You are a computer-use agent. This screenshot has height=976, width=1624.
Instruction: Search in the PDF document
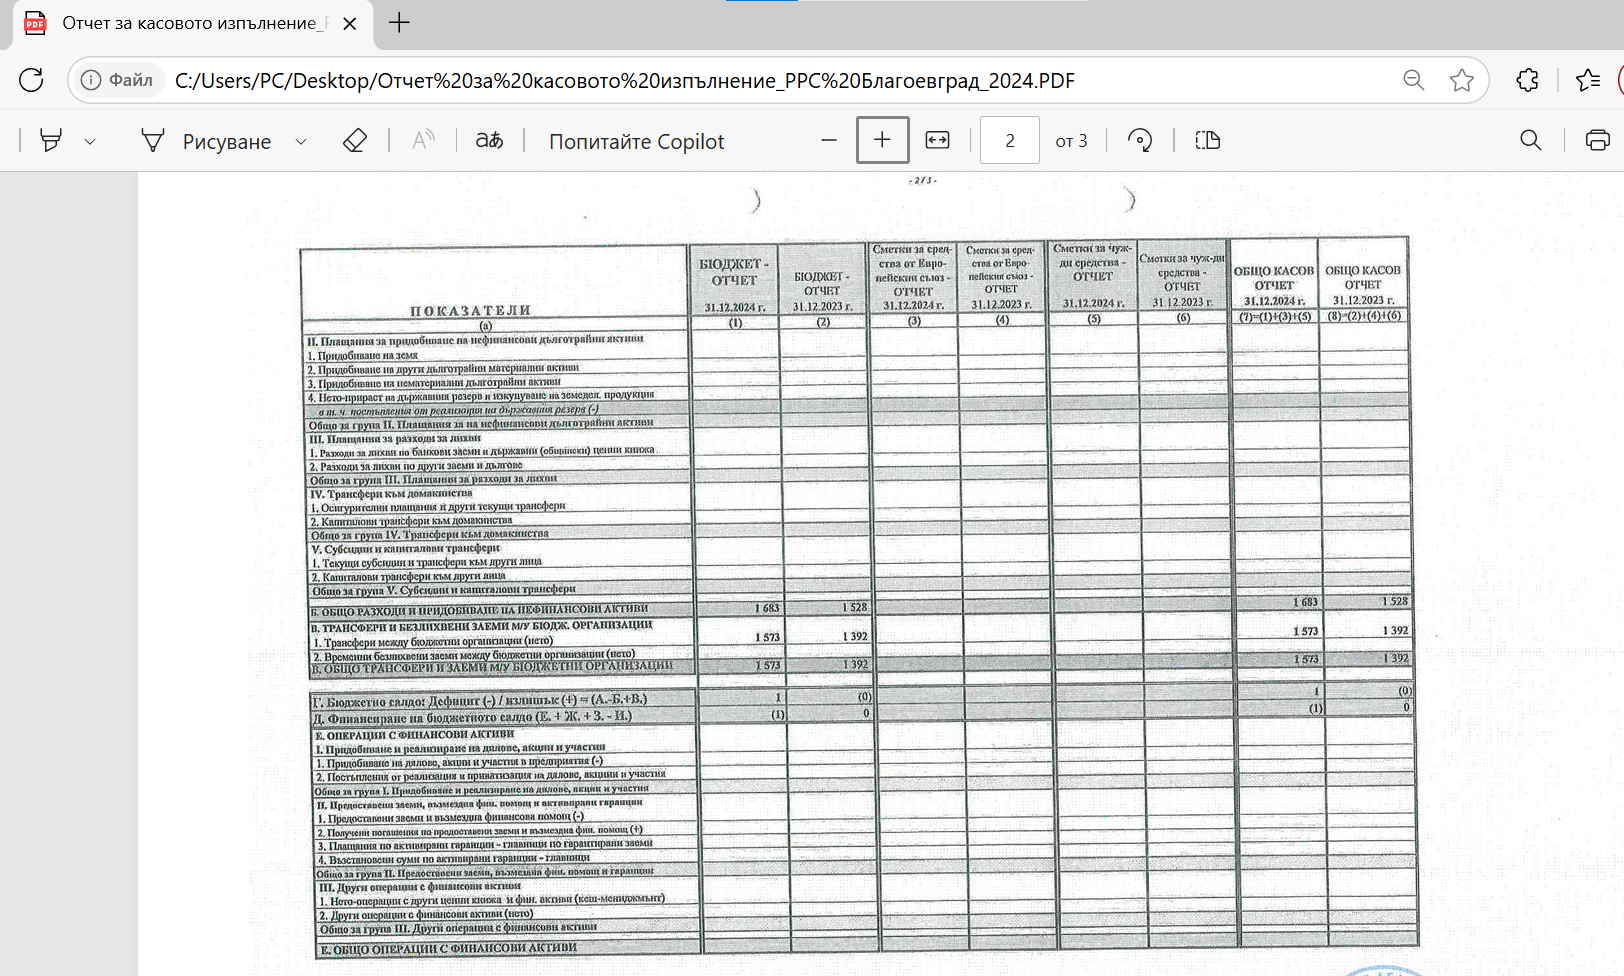pos(1530,141)
